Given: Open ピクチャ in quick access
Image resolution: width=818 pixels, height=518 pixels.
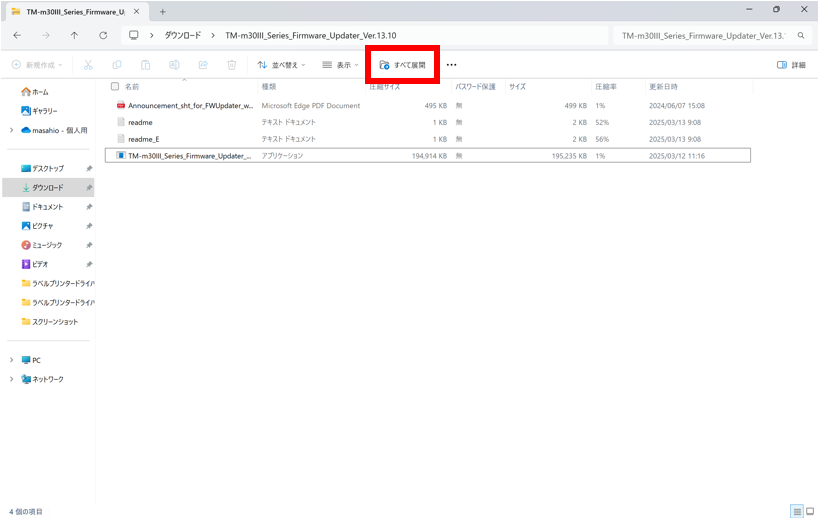Looking at the screenshot, I should coord(37,226).
